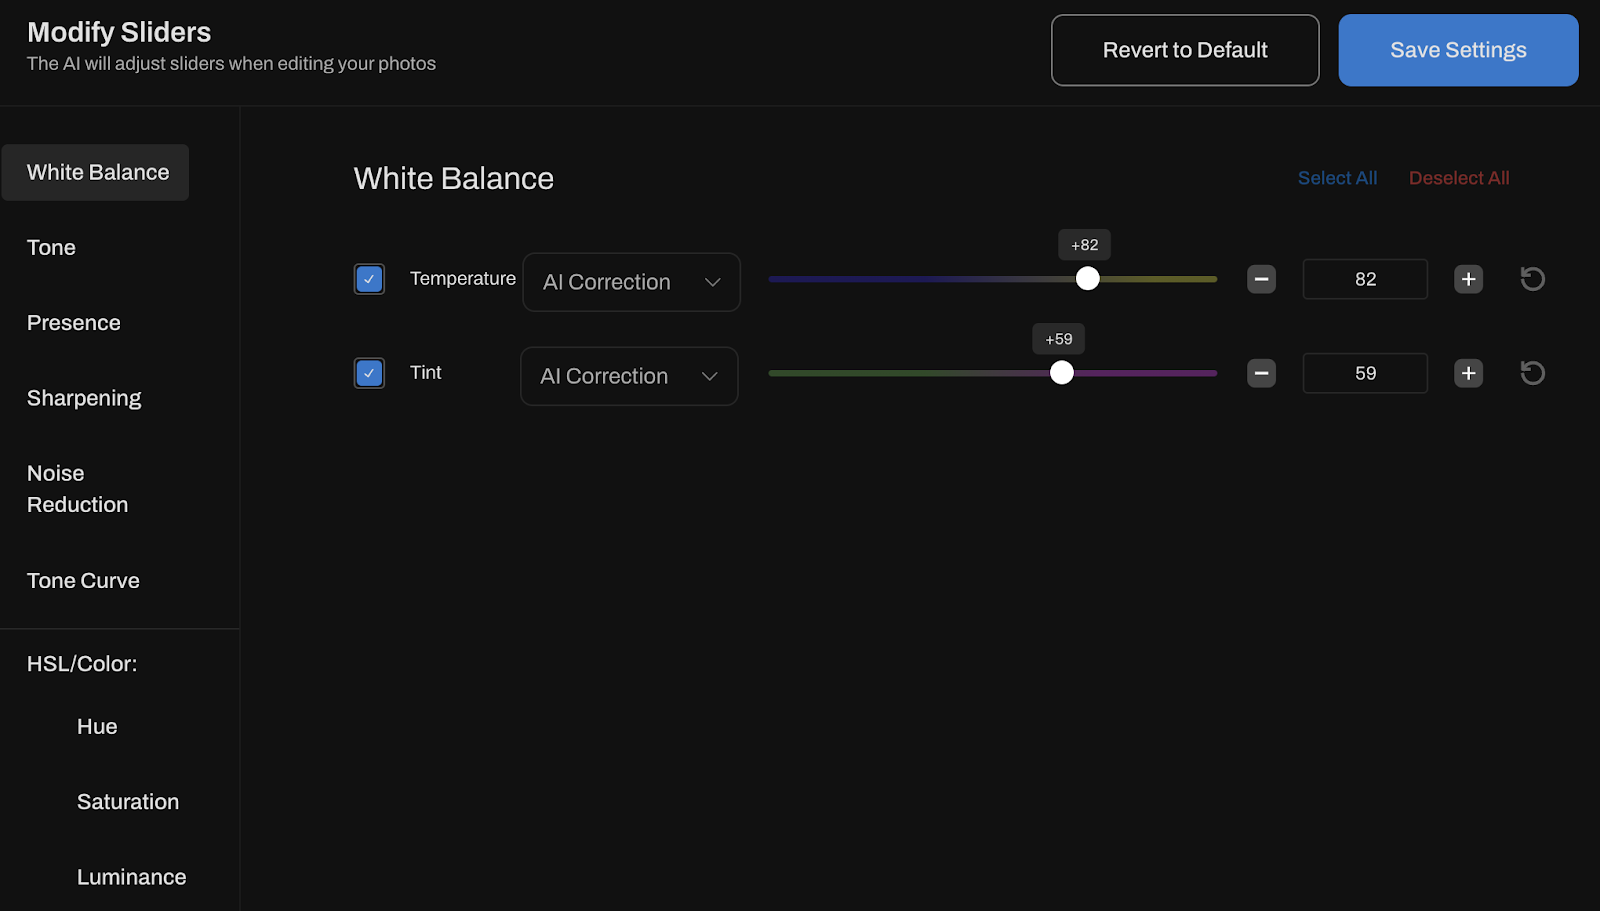
Task: Go to Sharpening settings
Action: tap(84, 398)
